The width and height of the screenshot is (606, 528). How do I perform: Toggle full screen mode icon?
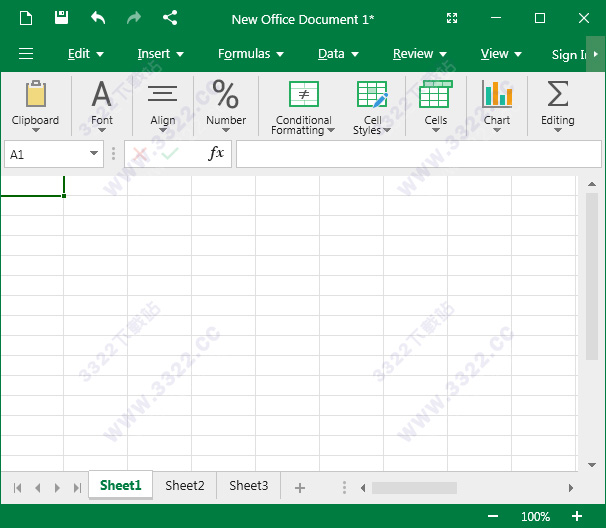click(x=452, y=18)
